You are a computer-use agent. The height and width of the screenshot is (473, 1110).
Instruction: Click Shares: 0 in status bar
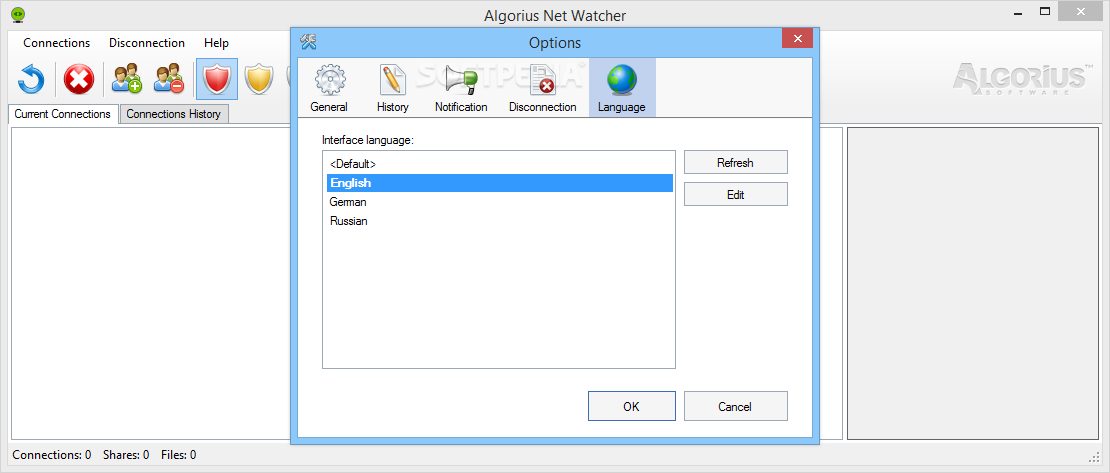(x=126, y=455)
